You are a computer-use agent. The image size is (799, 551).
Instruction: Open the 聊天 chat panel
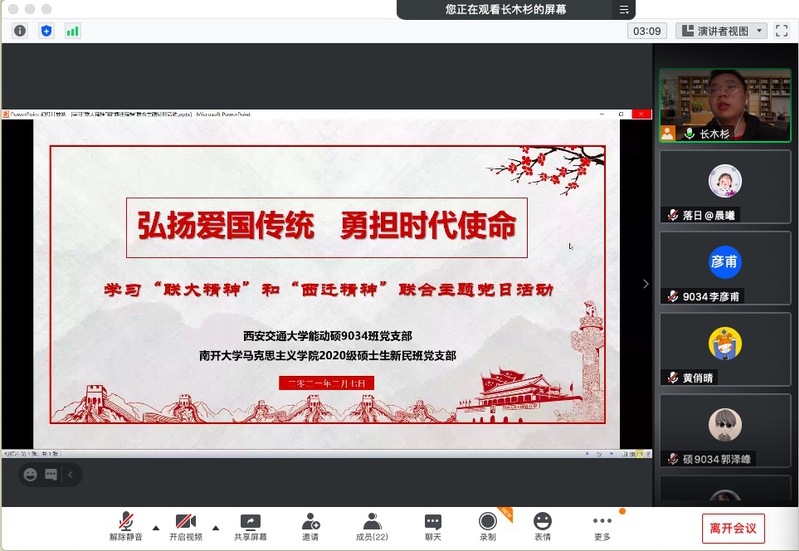[432, 527]
